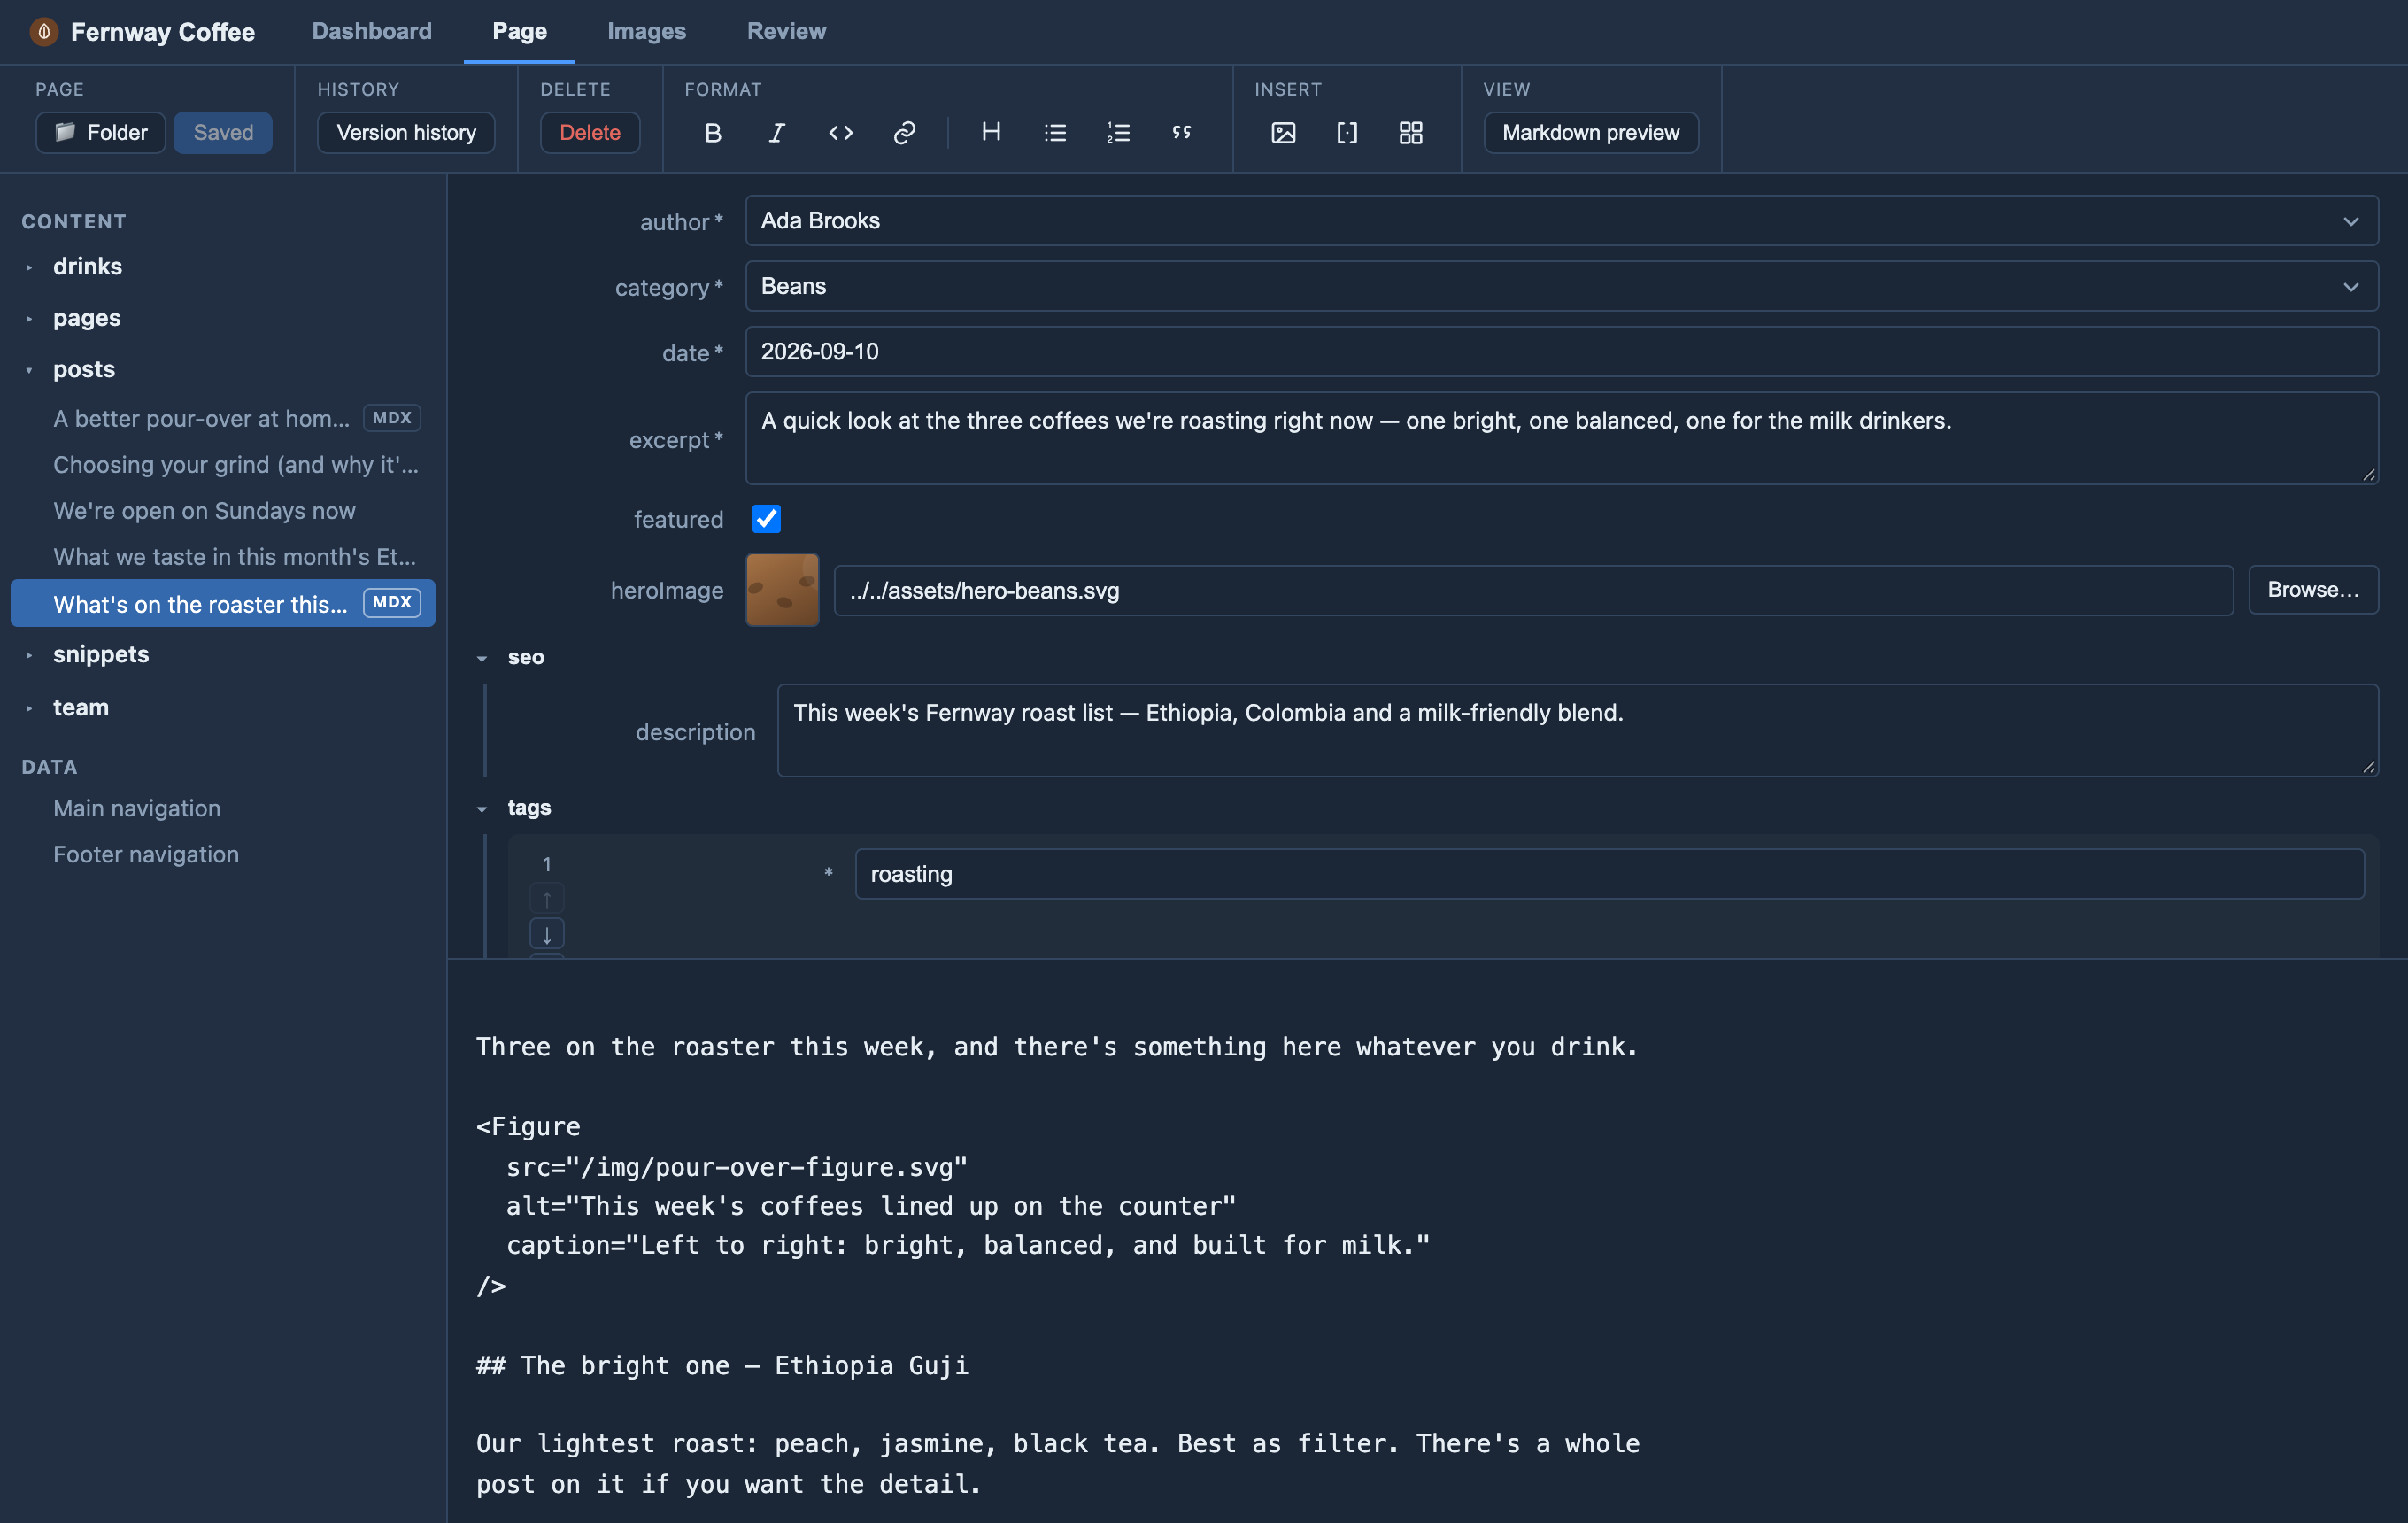The image size is (2408, 1523).
Task: Insert a link
Action: click(x=904, y=132)
